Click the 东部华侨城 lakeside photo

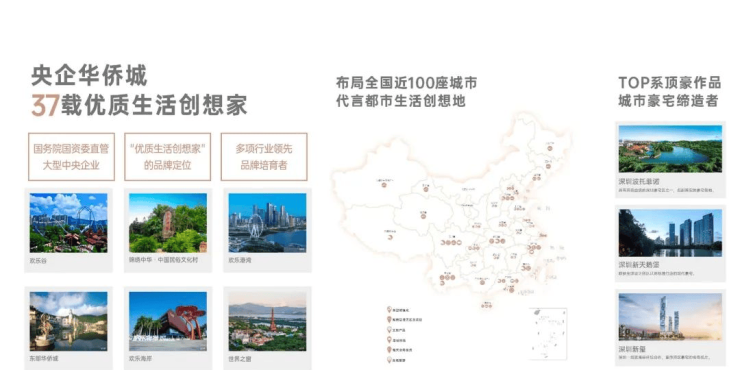[68, 321]
